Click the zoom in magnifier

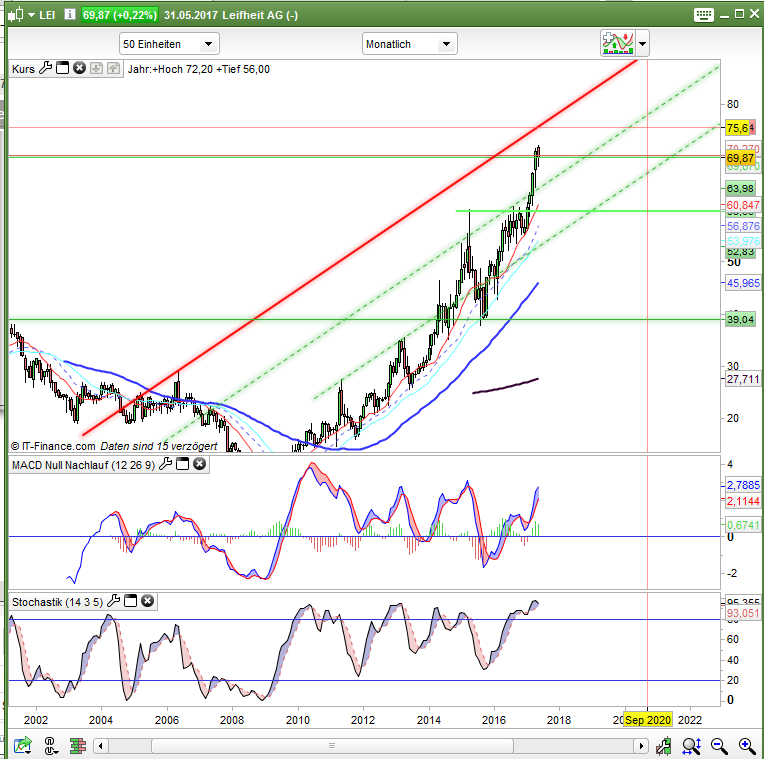click(x=747, y=745)
